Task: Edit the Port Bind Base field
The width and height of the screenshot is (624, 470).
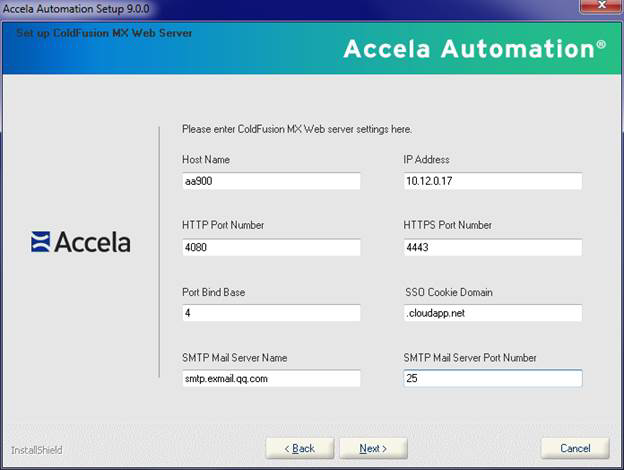Action: coord(270,313)
